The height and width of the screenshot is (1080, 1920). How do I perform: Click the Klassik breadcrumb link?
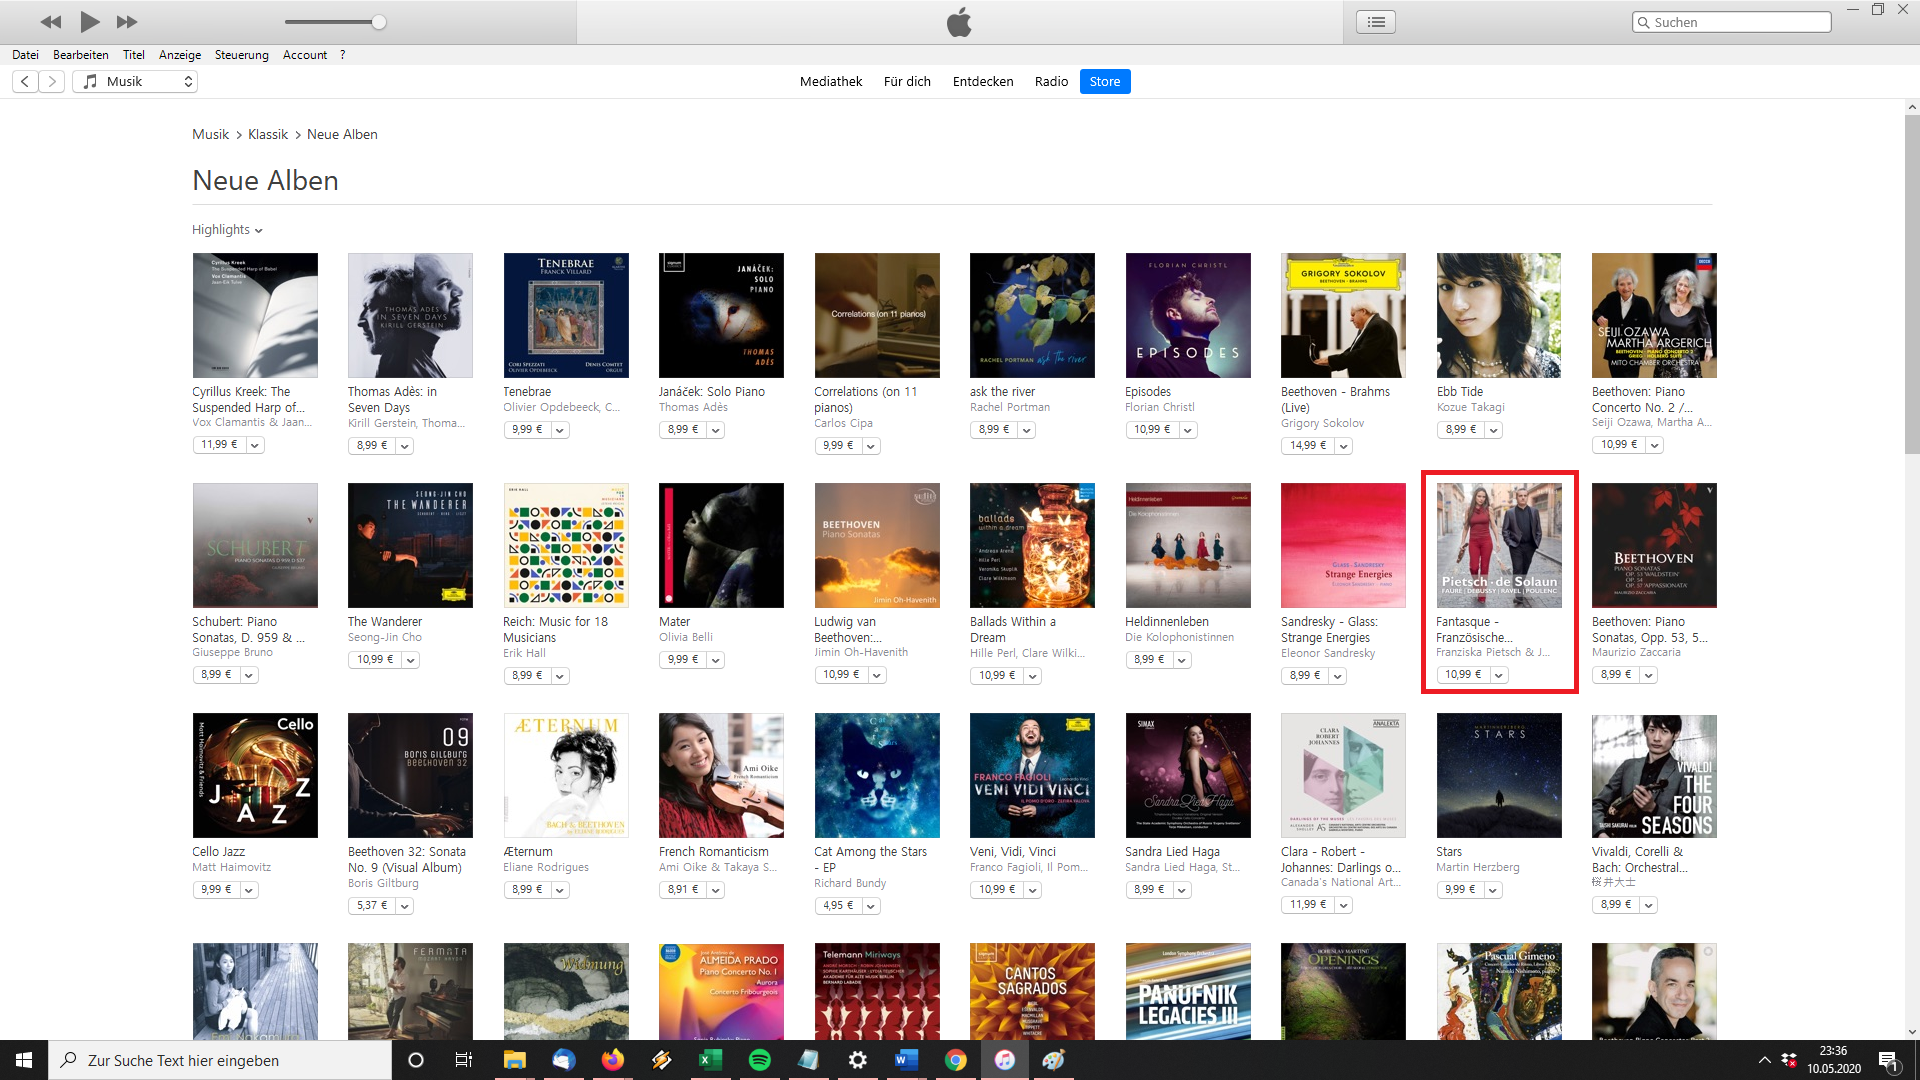[x=268, y=134]
